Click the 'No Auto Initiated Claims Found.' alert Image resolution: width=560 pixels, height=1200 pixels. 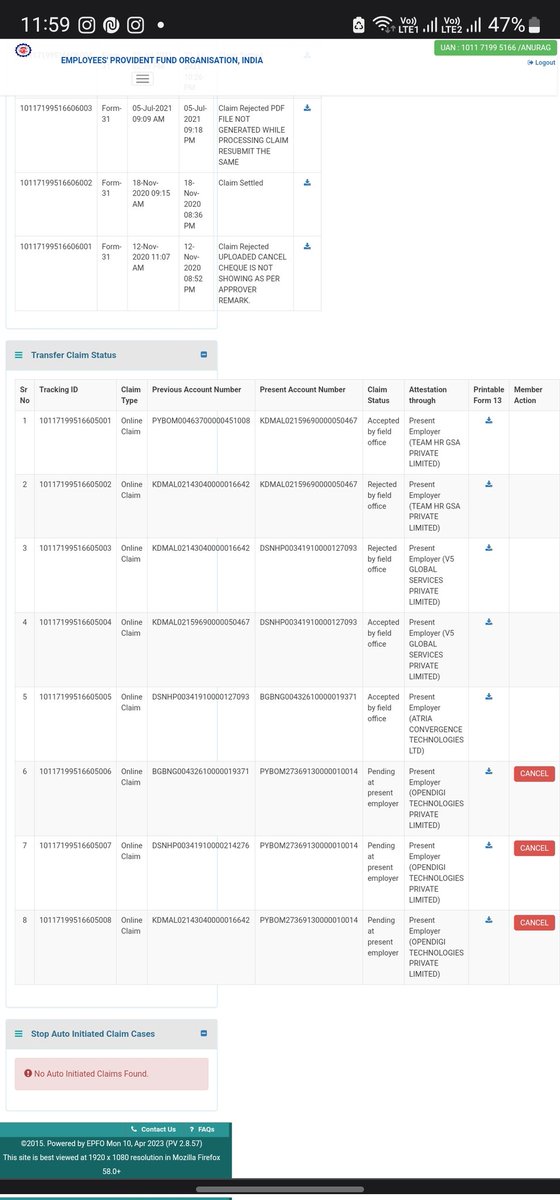tap(111, 1074)
